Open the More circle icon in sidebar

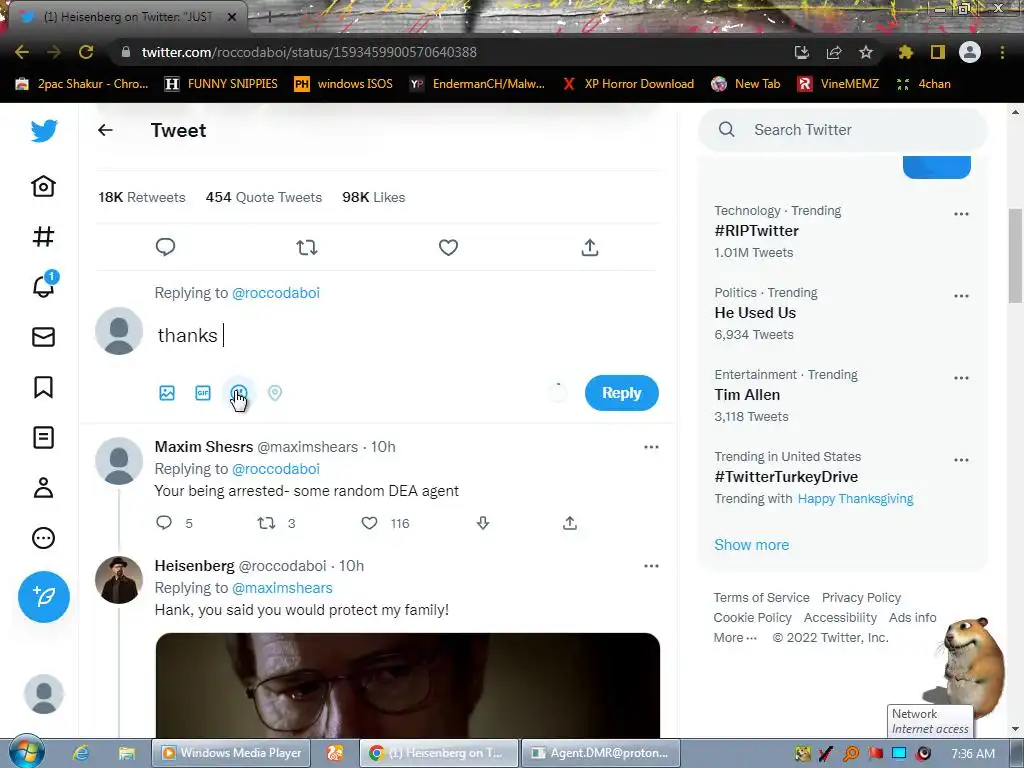44,538
